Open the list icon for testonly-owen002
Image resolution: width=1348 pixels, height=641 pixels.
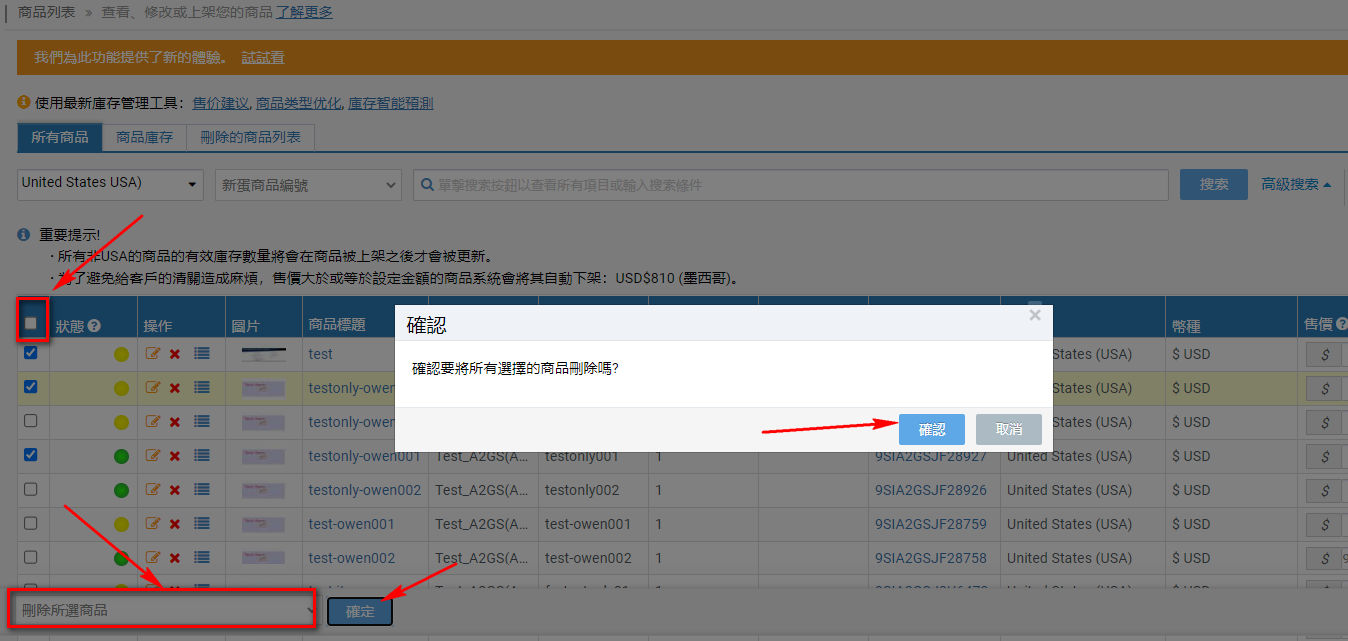pos(202,489)
